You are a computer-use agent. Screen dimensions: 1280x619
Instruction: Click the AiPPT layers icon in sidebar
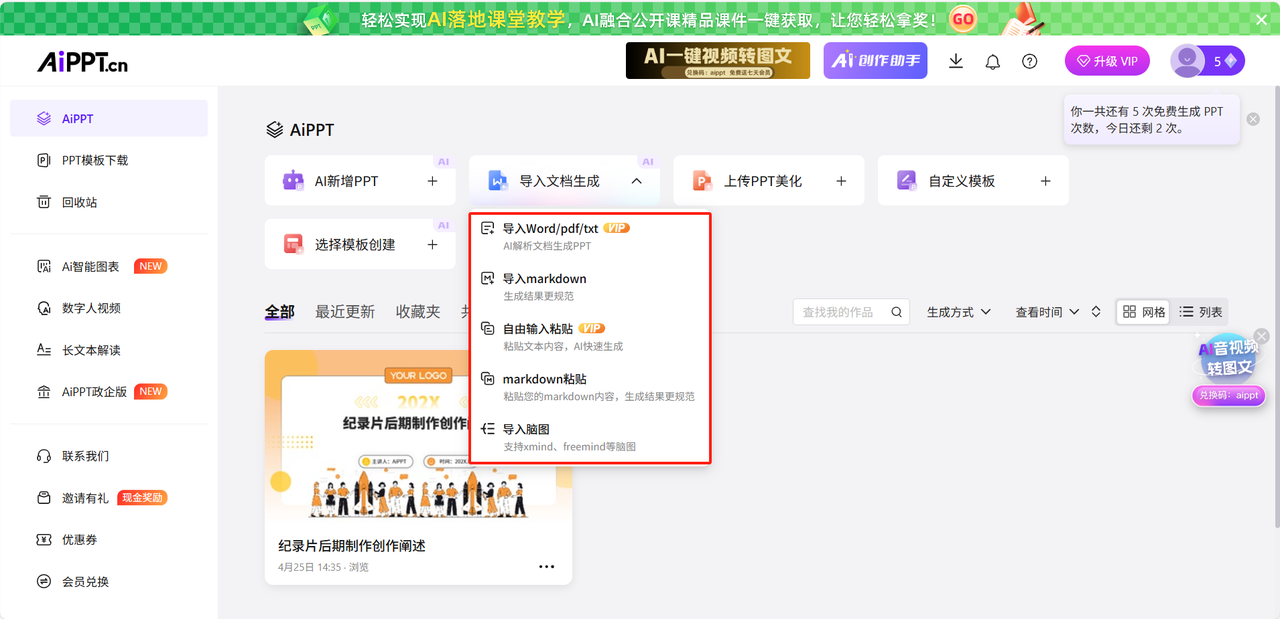click(x=43, y=118)
